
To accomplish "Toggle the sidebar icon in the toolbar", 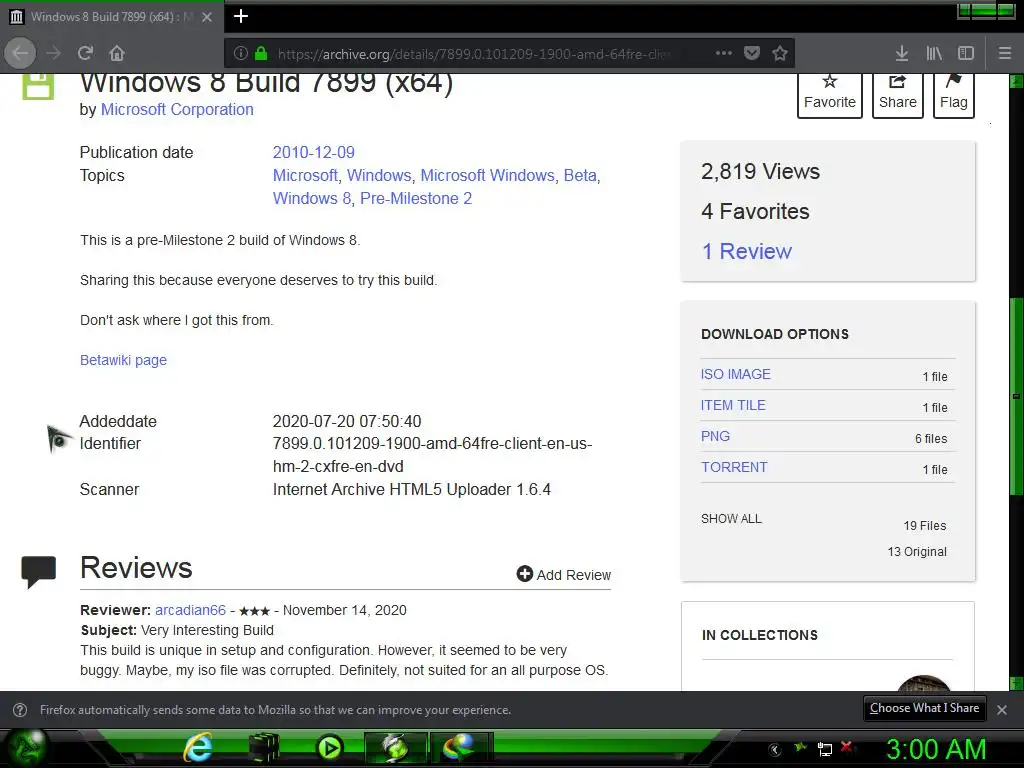I will coord(966,53).
